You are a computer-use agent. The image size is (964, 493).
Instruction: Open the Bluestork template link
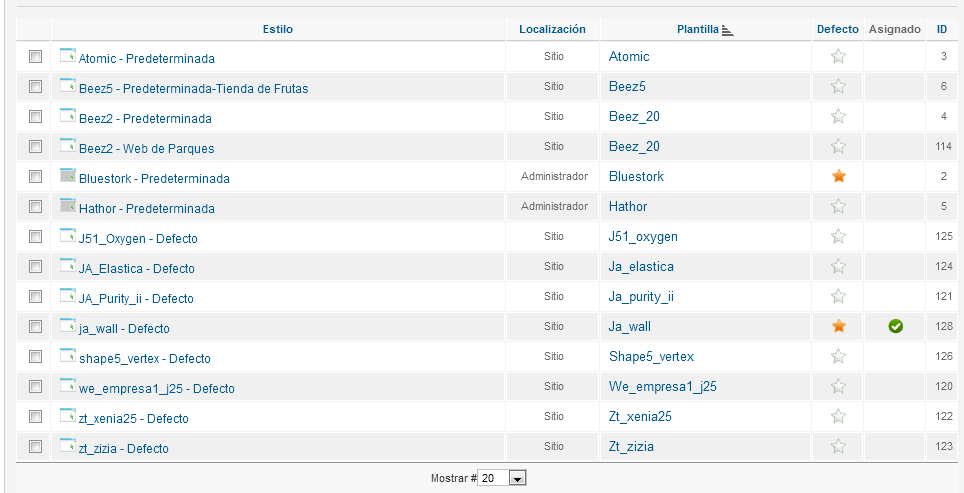[x=636, y=176]
